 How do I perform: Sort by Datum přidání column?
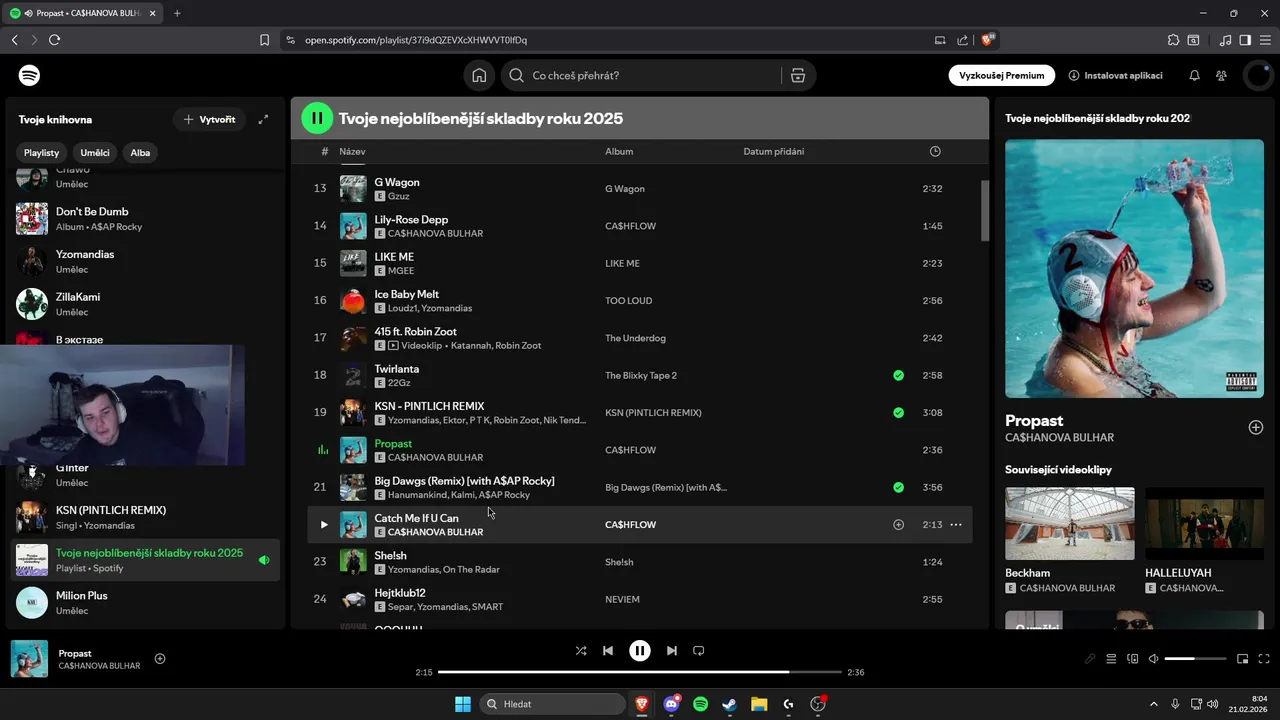click(773, 151)
